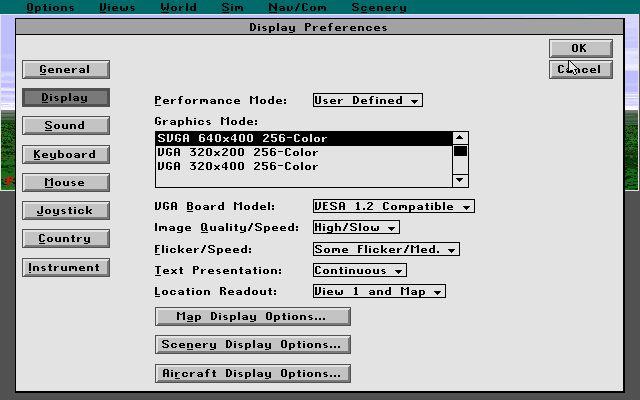
Task: Open the Views menu
Action: (117, 7)
